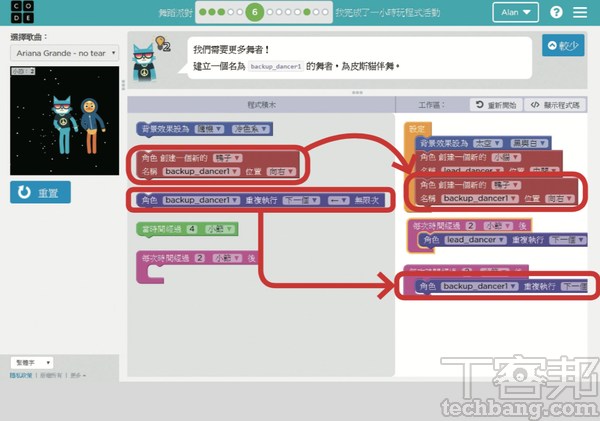Open 小節 dropdown in the green toolbox block
This screenshot has height=421, width=600.
(219, 229)
